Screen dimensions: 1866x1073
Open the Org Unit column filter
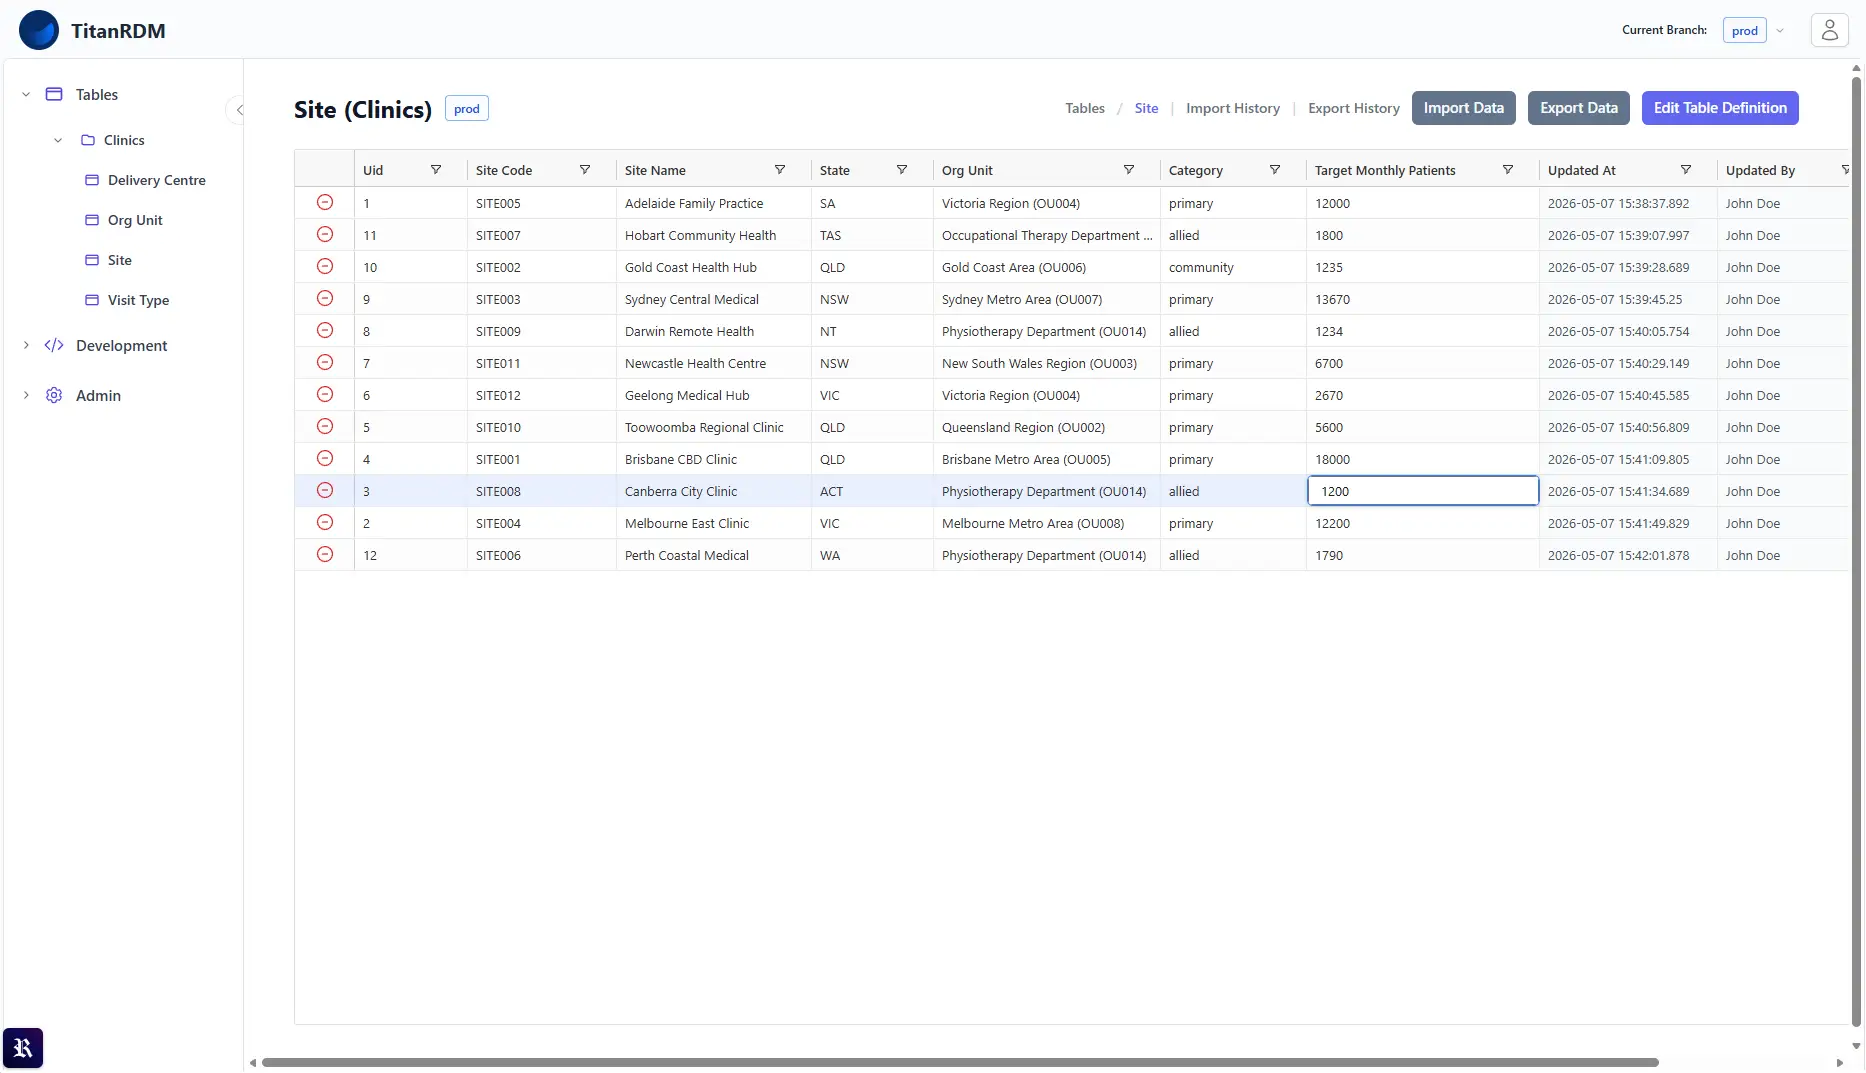pyautogui.click(x=1129, y=170)
